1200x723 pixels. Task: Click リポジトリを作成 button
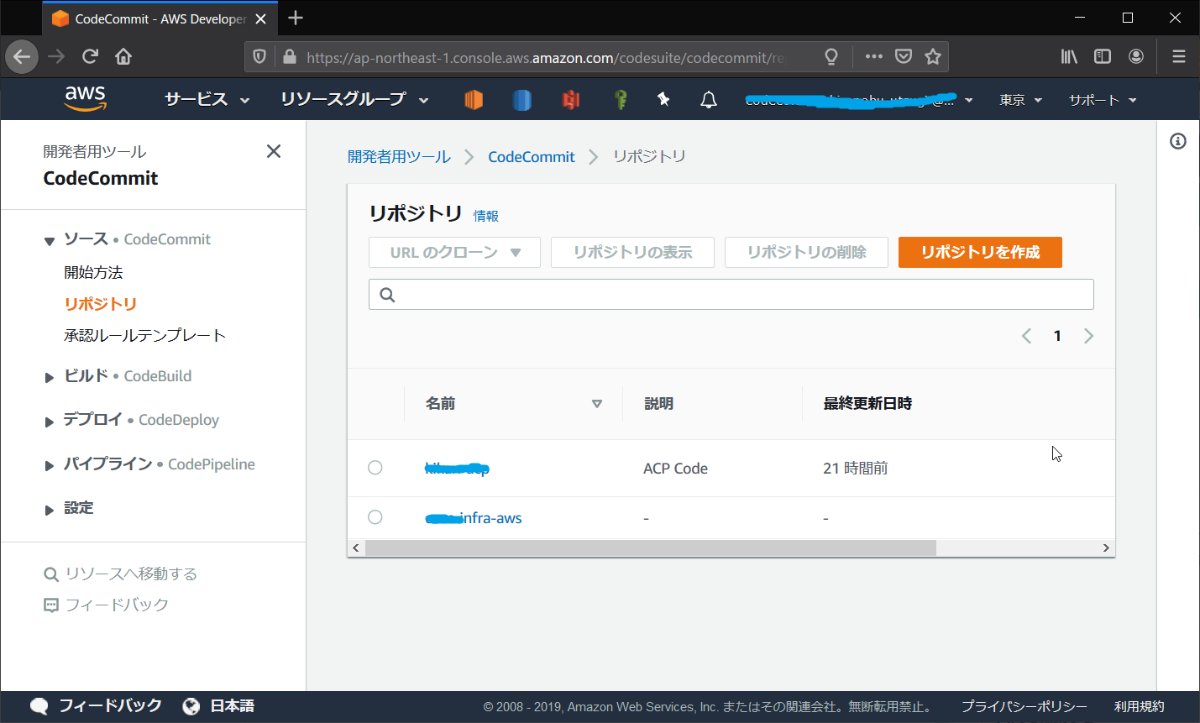980,252
